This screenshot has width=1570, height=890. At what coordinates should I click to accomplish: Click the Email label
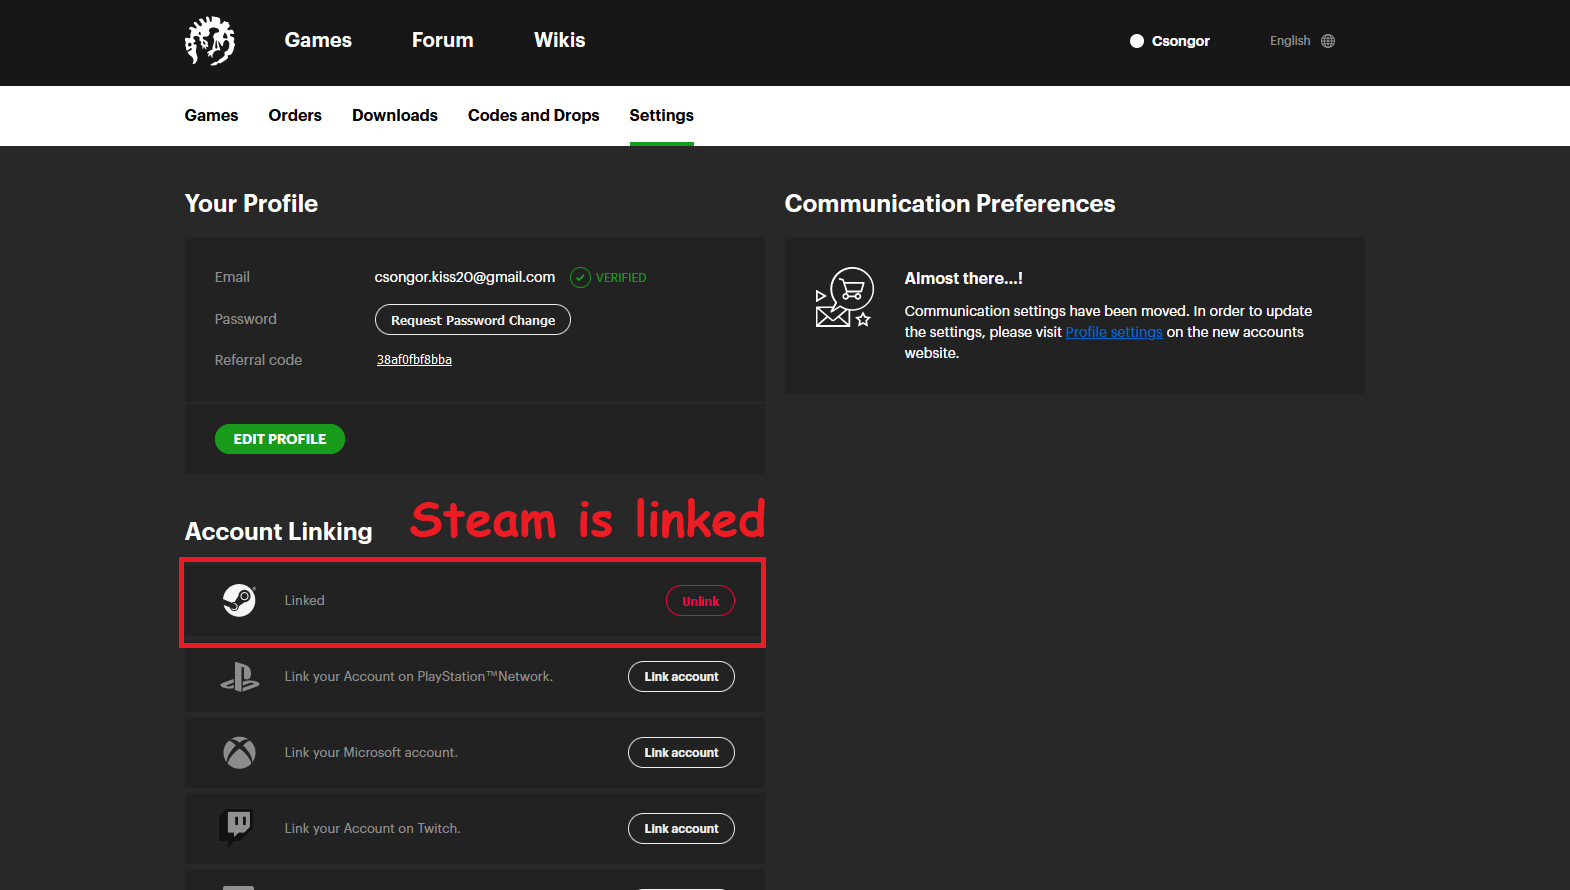pyautogui.click(x=232, y=277)
